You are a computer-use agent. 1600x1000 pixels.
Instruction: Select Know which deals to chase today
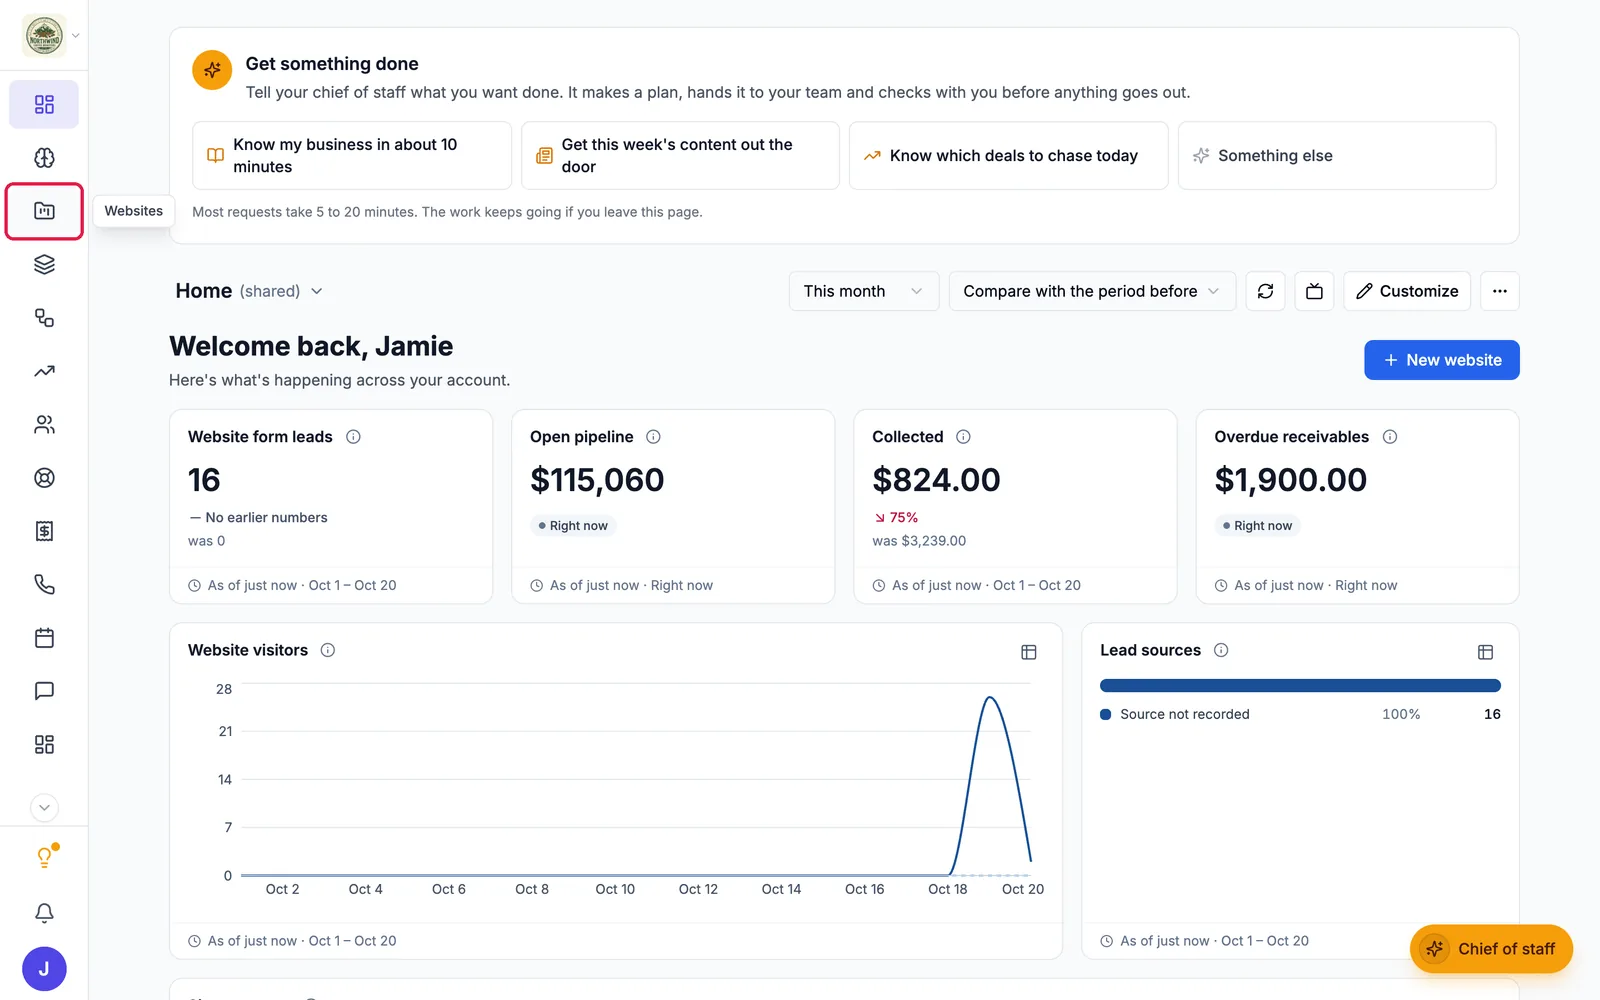click(x=1008, y=156)
